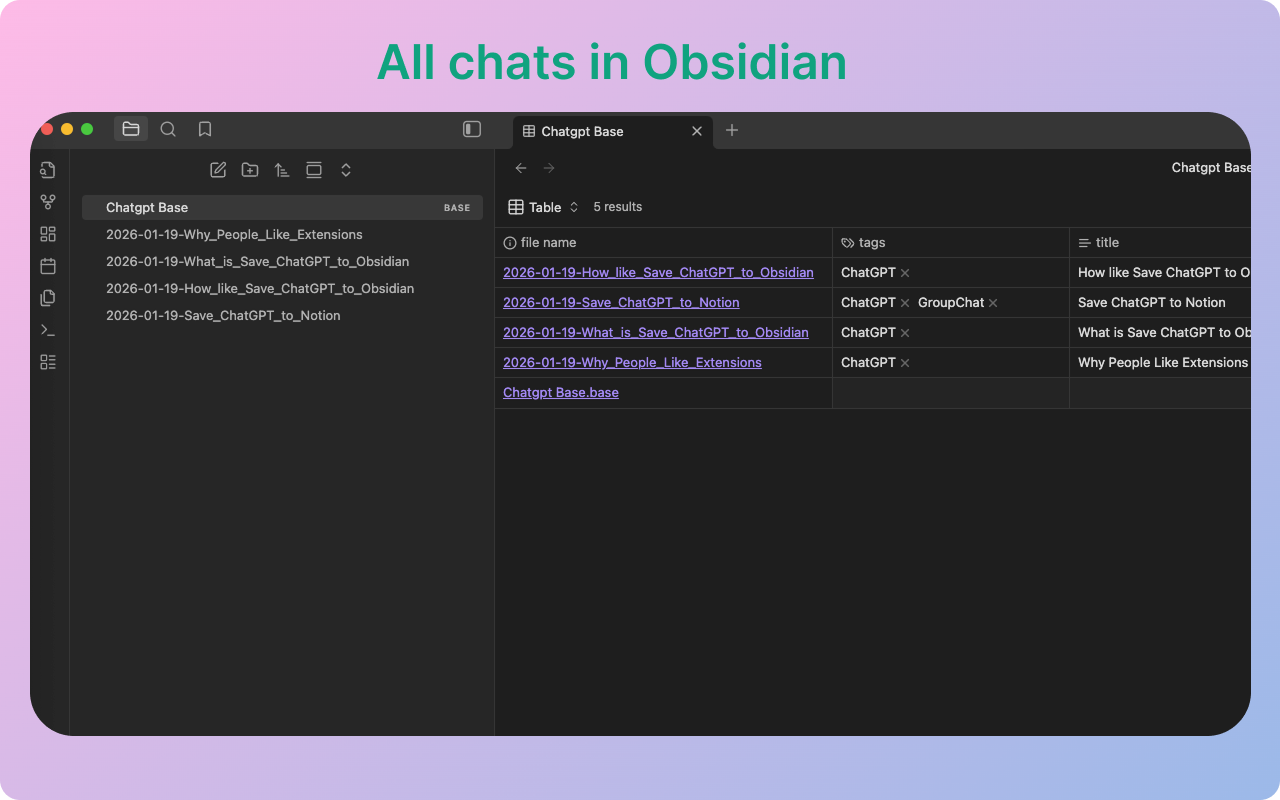
Task: Click the file name column header
Action: pyautogui.click(x=664, y=243)
